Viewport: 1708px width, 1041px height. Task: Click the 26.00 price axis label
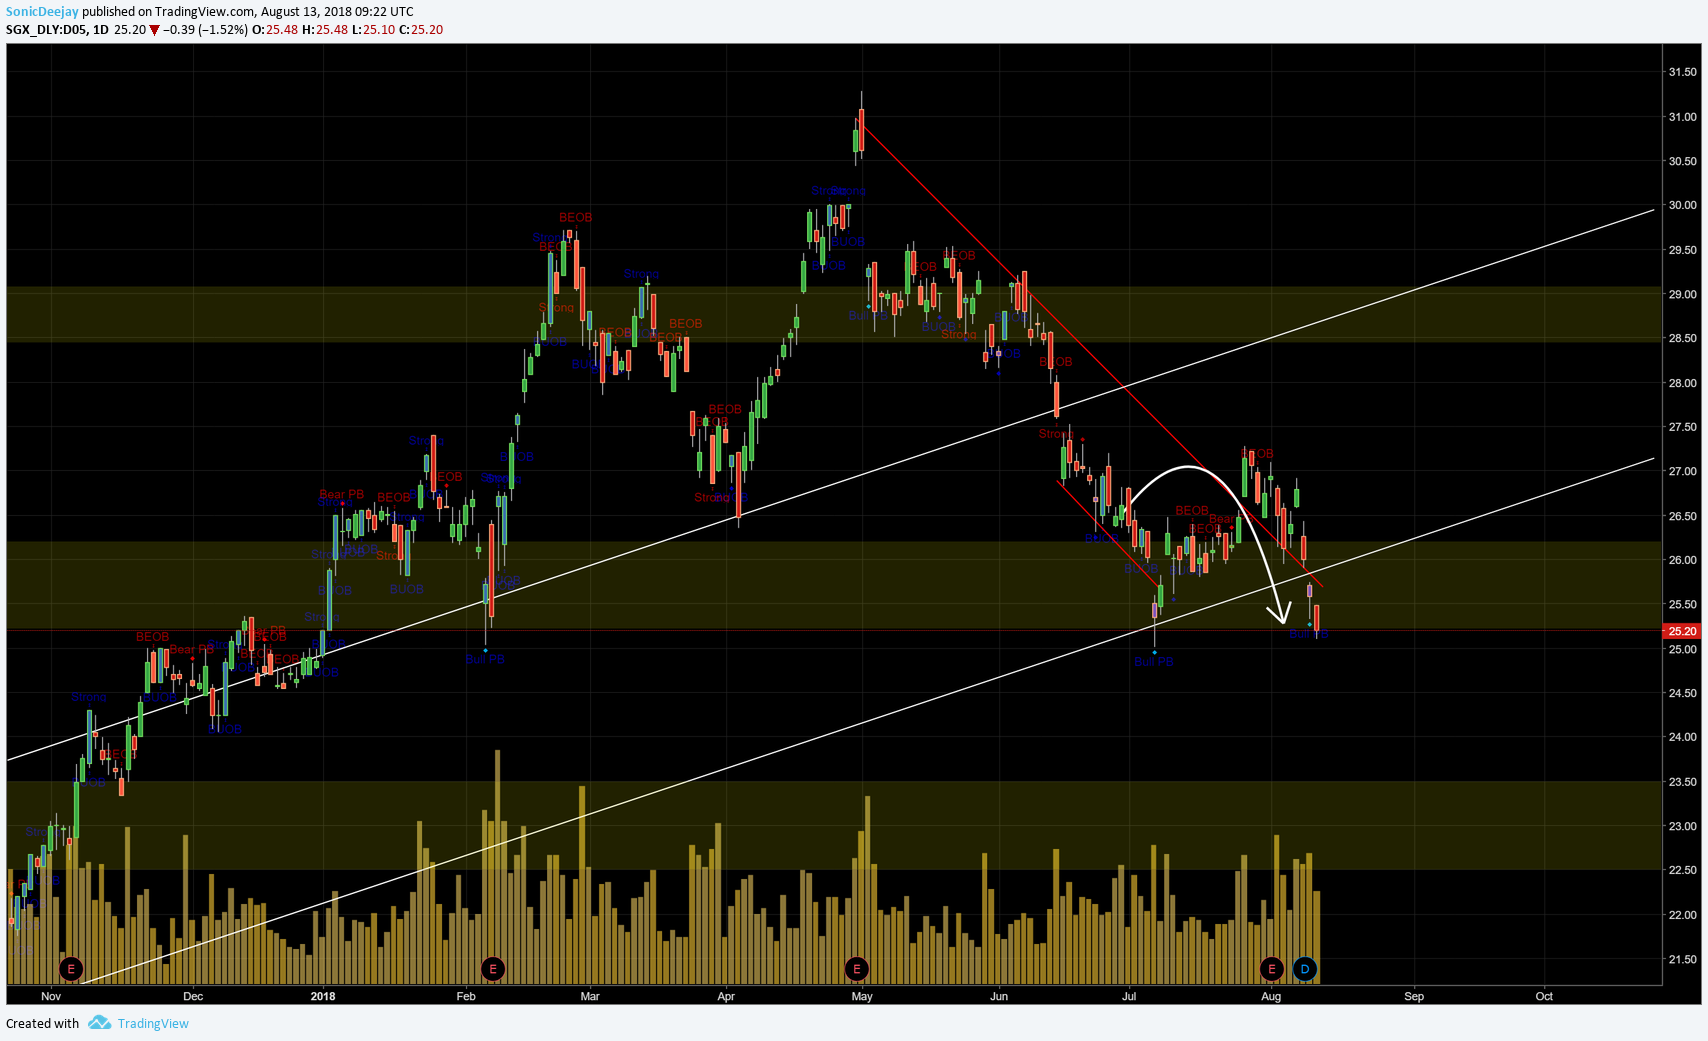[x=1682, y=560]
